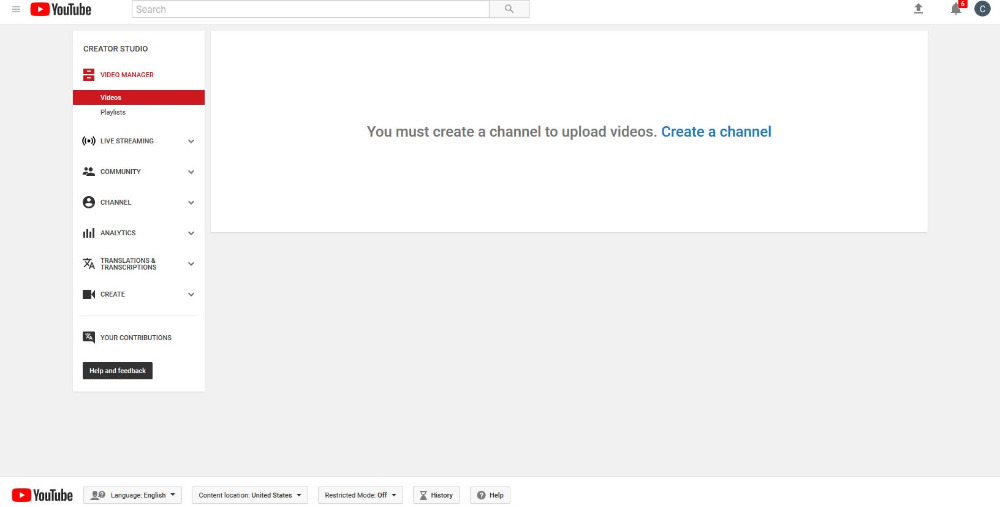This screenshot has height=507, width=1000.
Task: Click the Video Manager icon
Action: pos(89,75)
